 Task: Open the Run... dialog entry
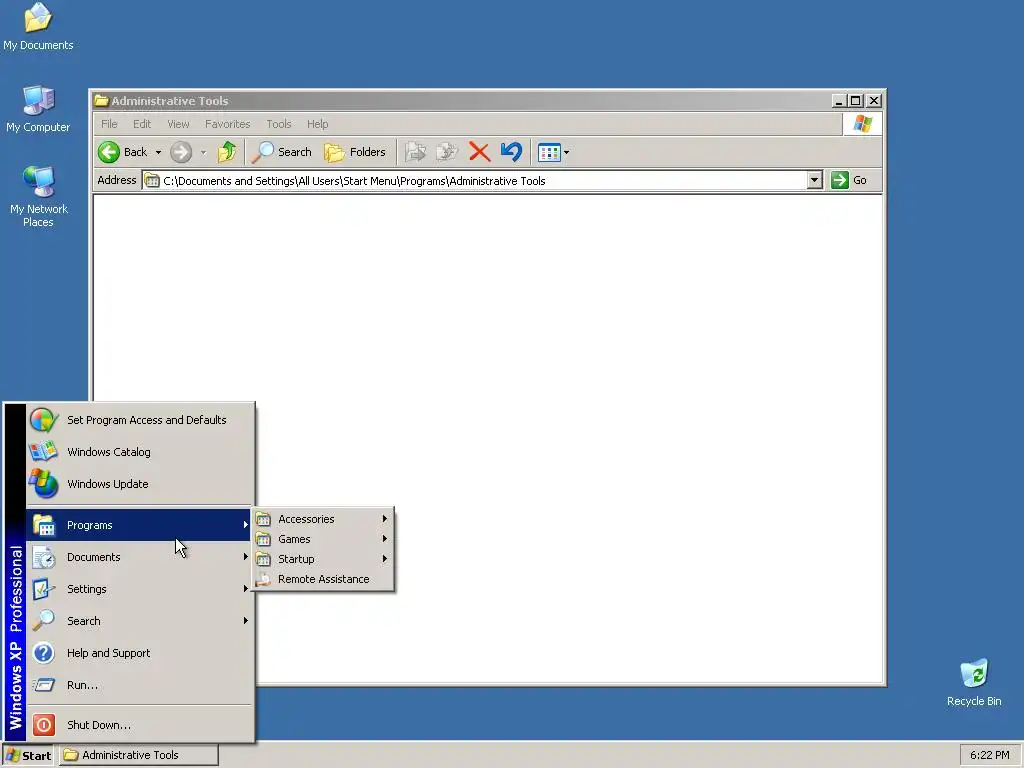[x=140, y=685]
